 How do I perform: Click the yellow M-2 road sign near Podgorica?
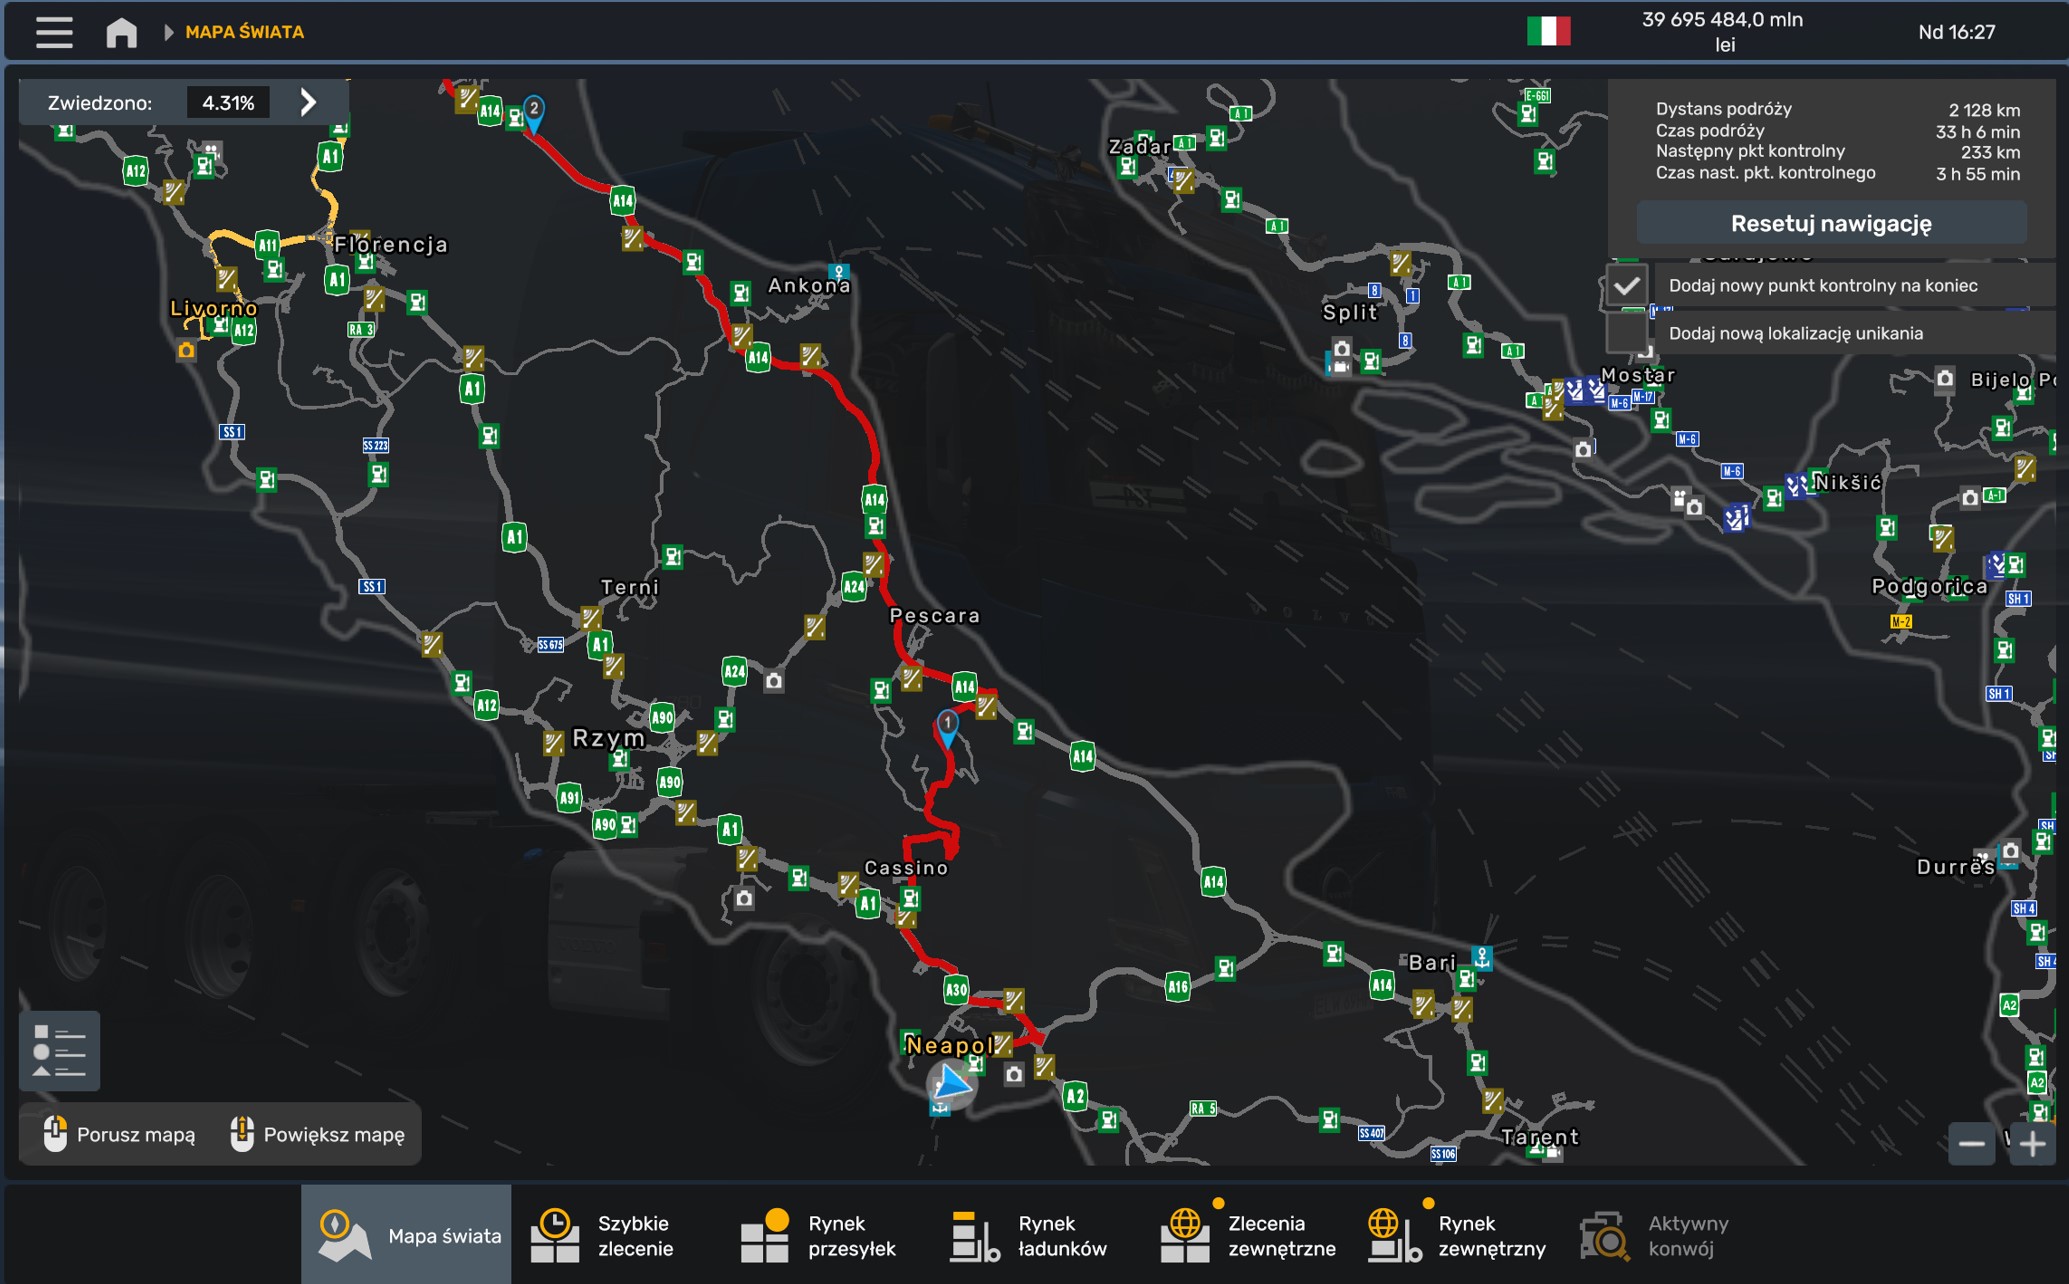point(1901,622)
